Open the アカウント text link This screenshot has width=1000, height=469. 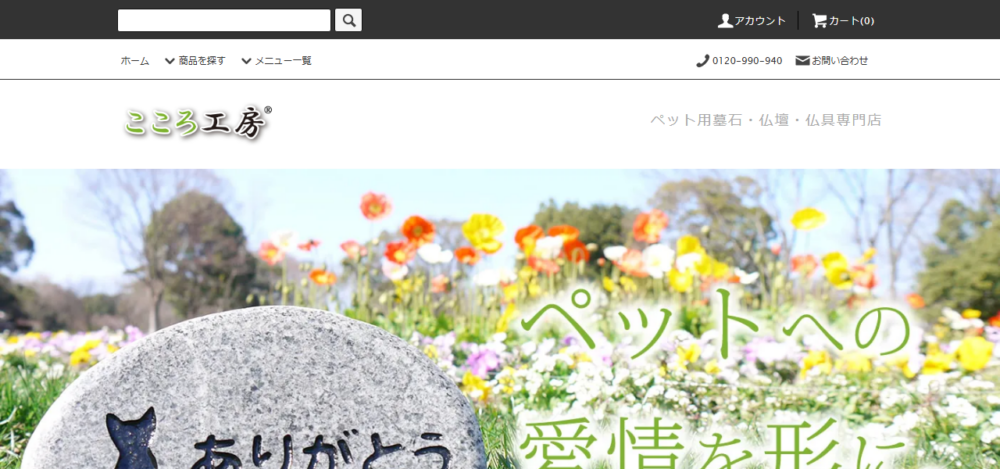[760, 20]
